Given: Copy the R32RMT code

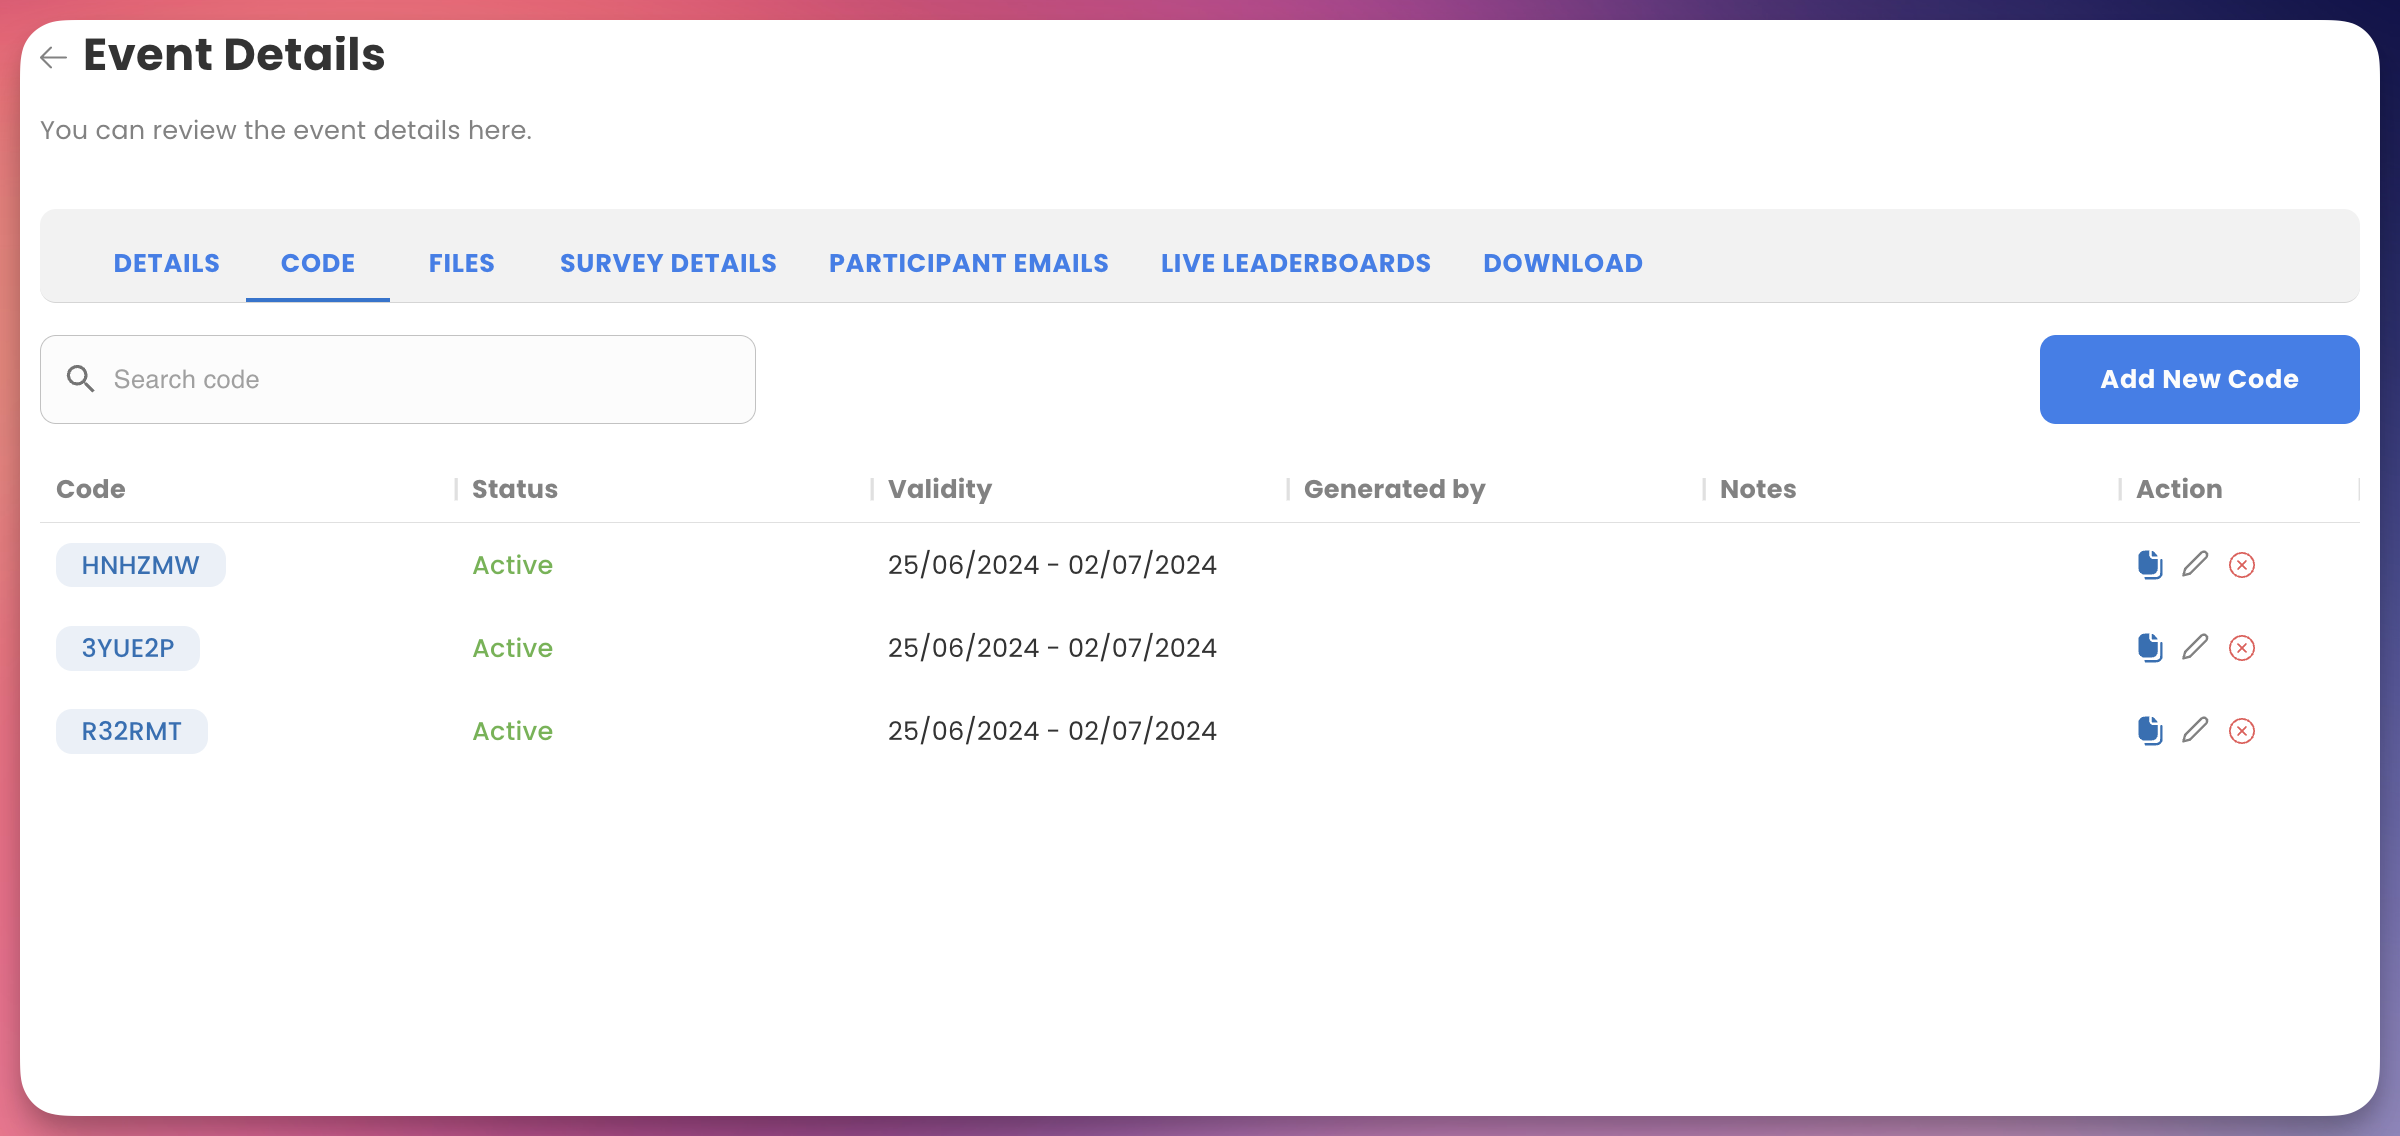Looking at the screenshot, I should (2149, 731).
